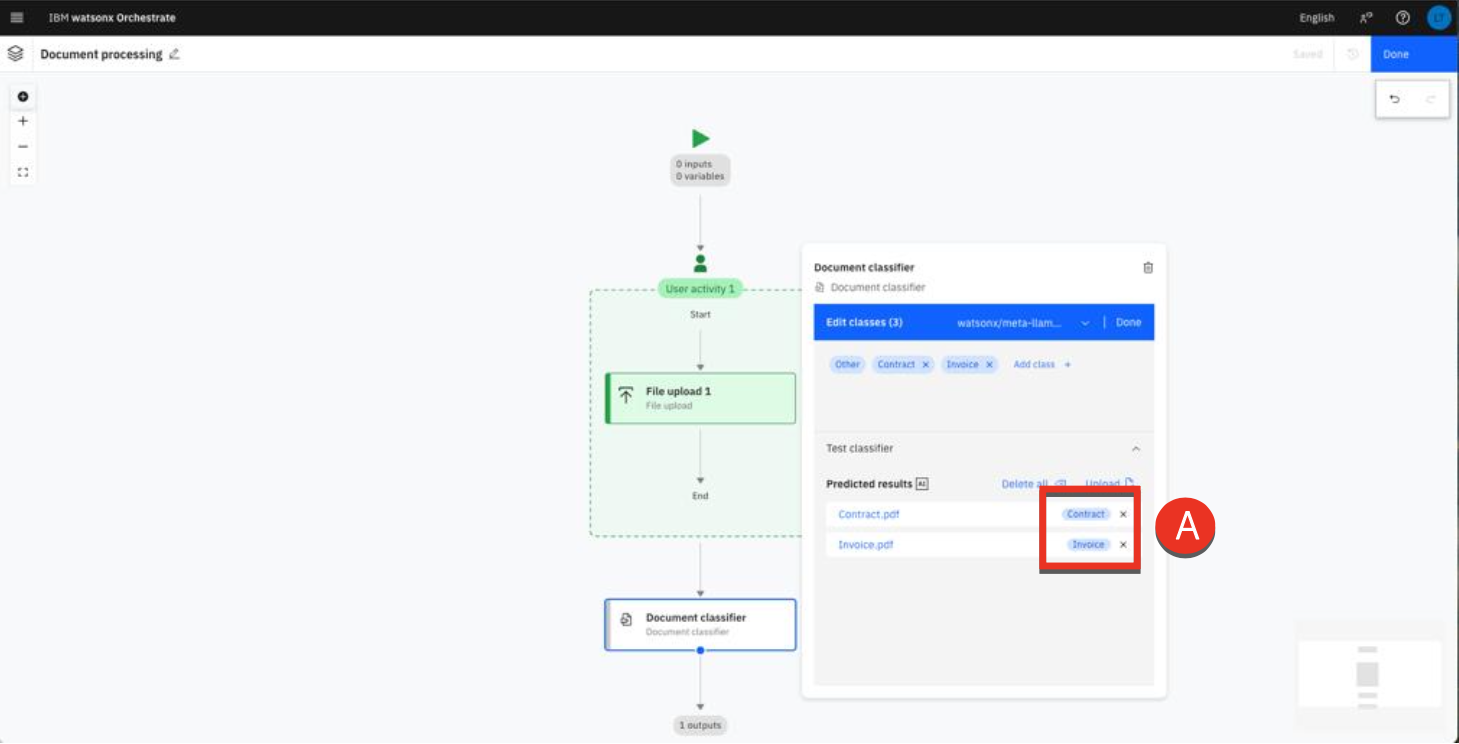Click the pencil icon to rename Document processing
The height and width of the screenshot is (744, 1459).
point(175,54)
